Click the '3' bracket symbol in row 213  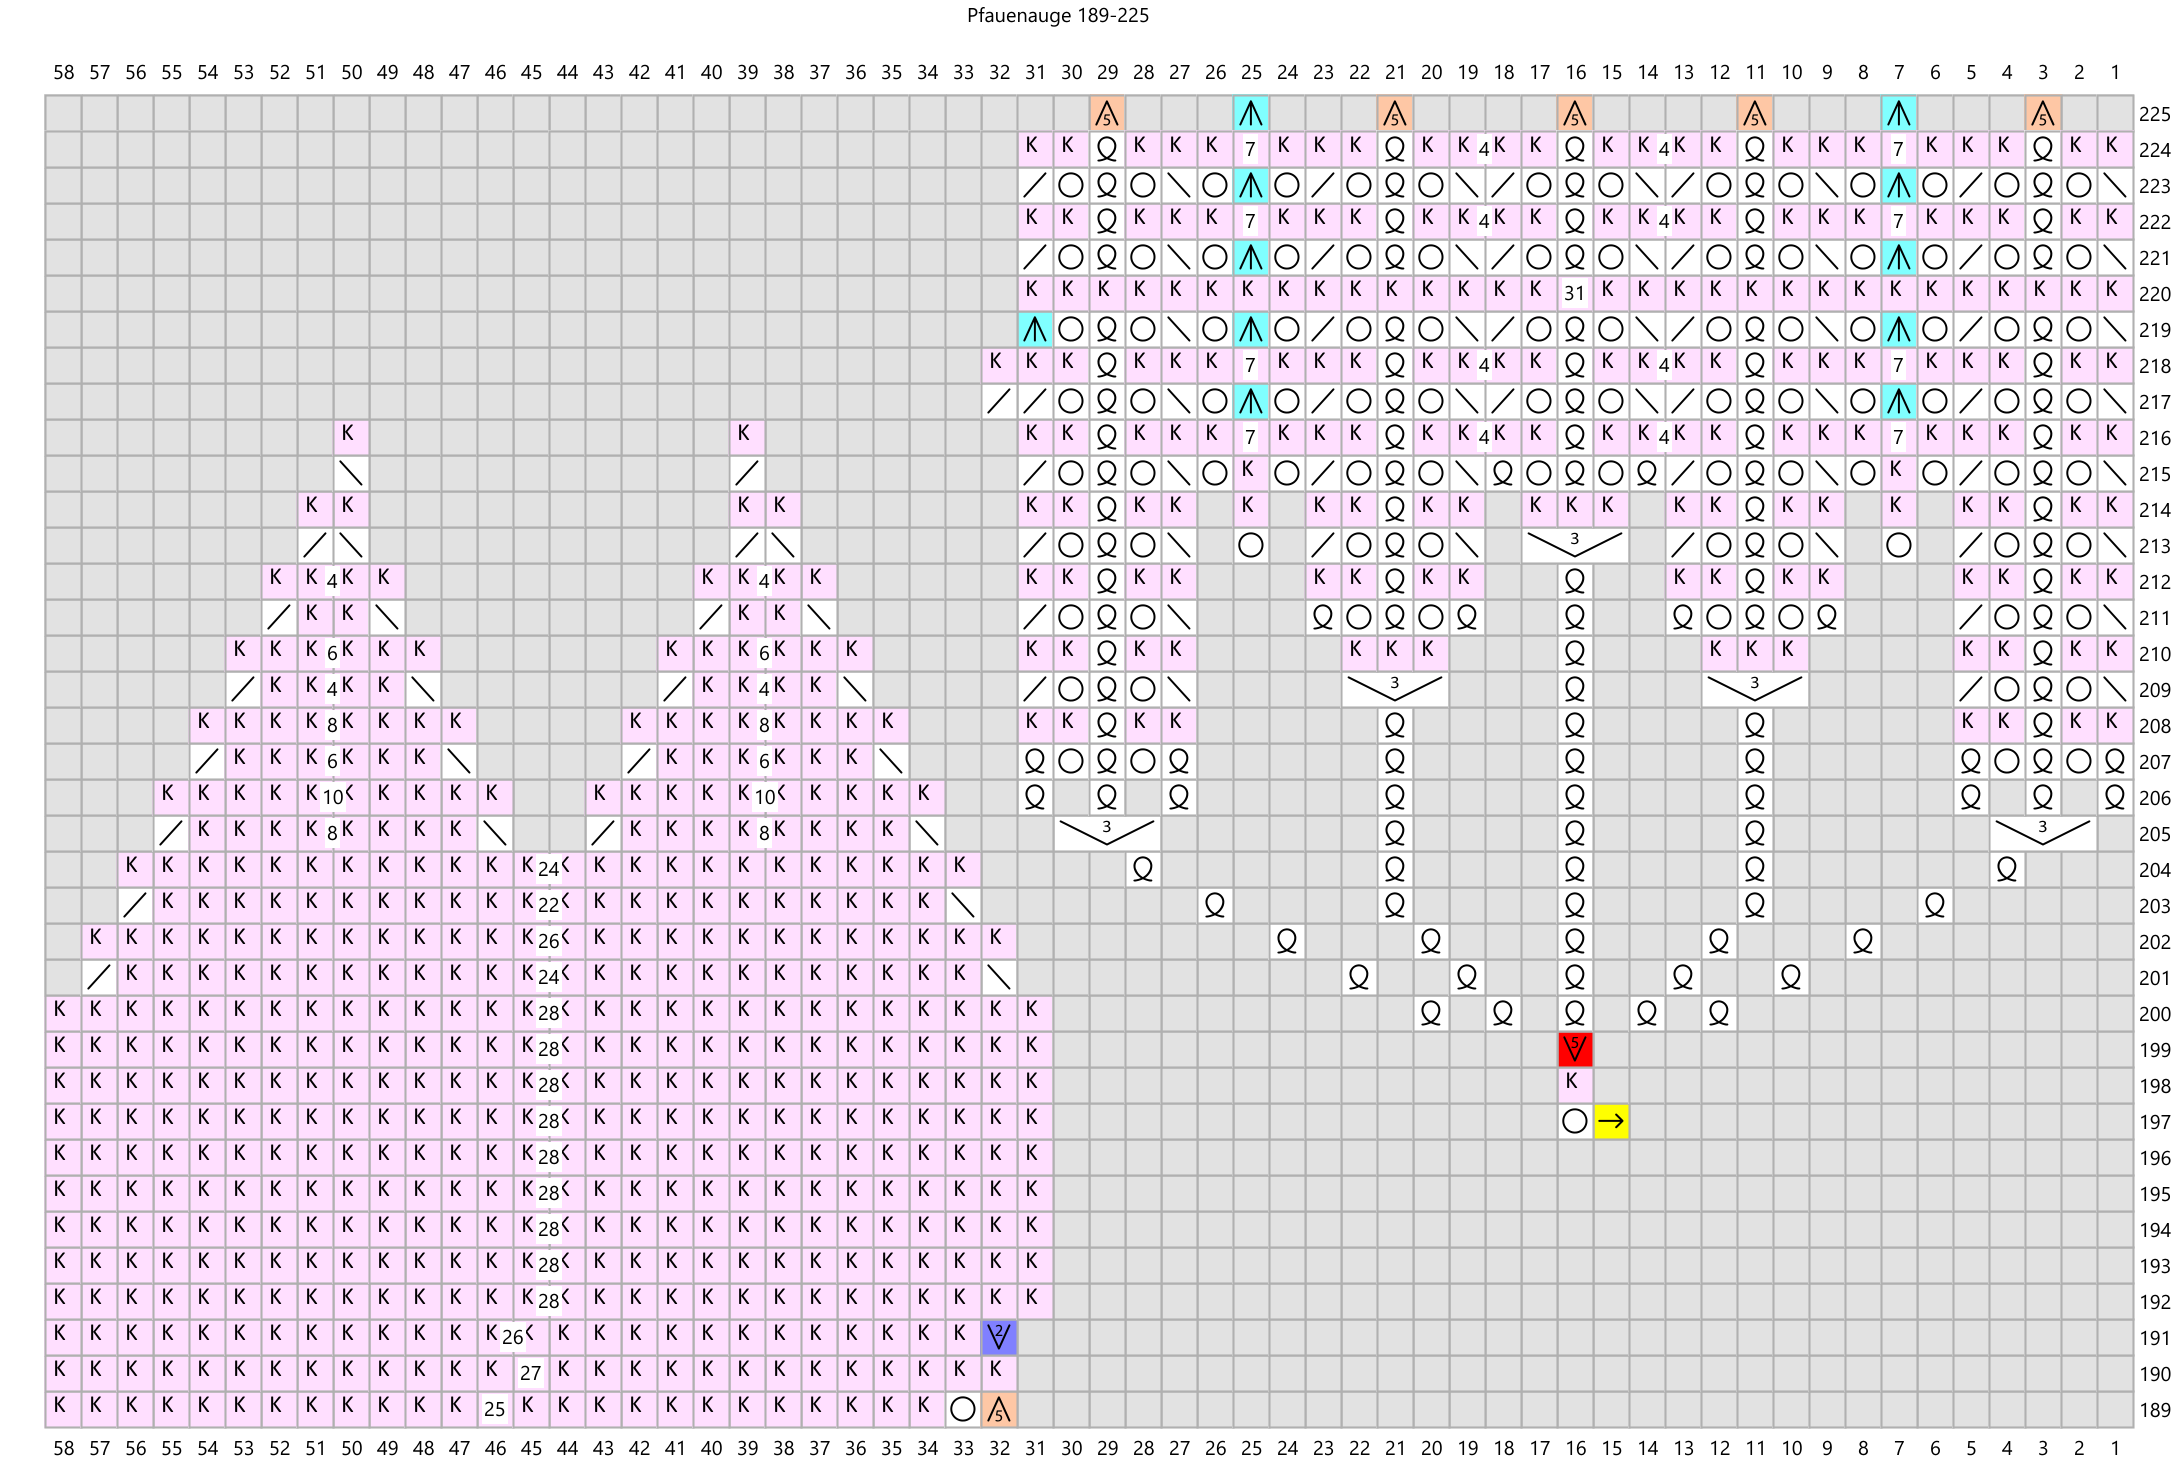pos(1575,544)
